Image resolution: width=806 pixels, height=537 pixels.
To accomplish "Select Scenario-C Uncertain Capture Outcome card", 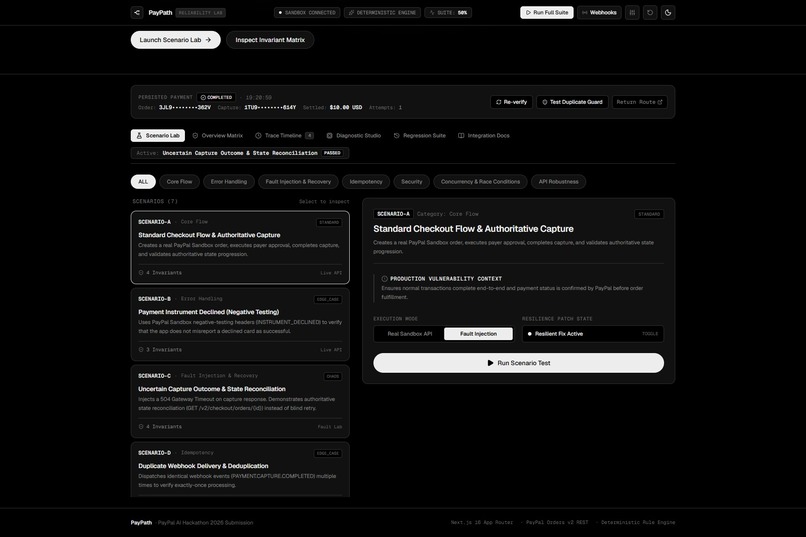I will point(240,401).
